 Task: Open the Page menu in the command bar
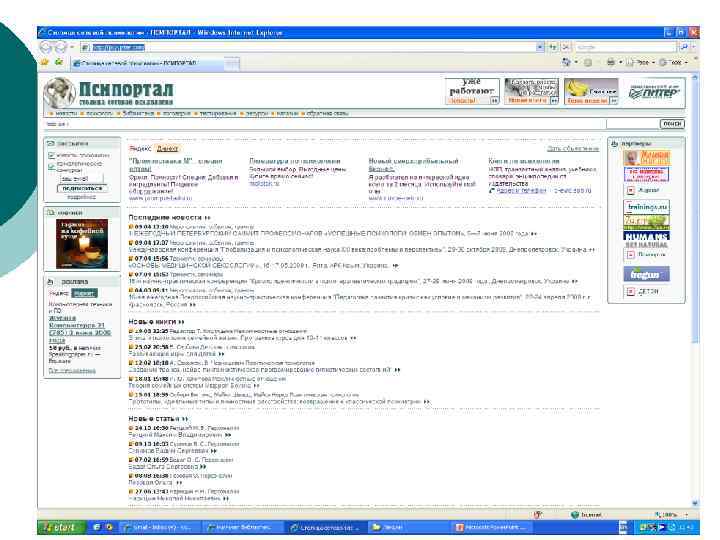coord(641,62)
